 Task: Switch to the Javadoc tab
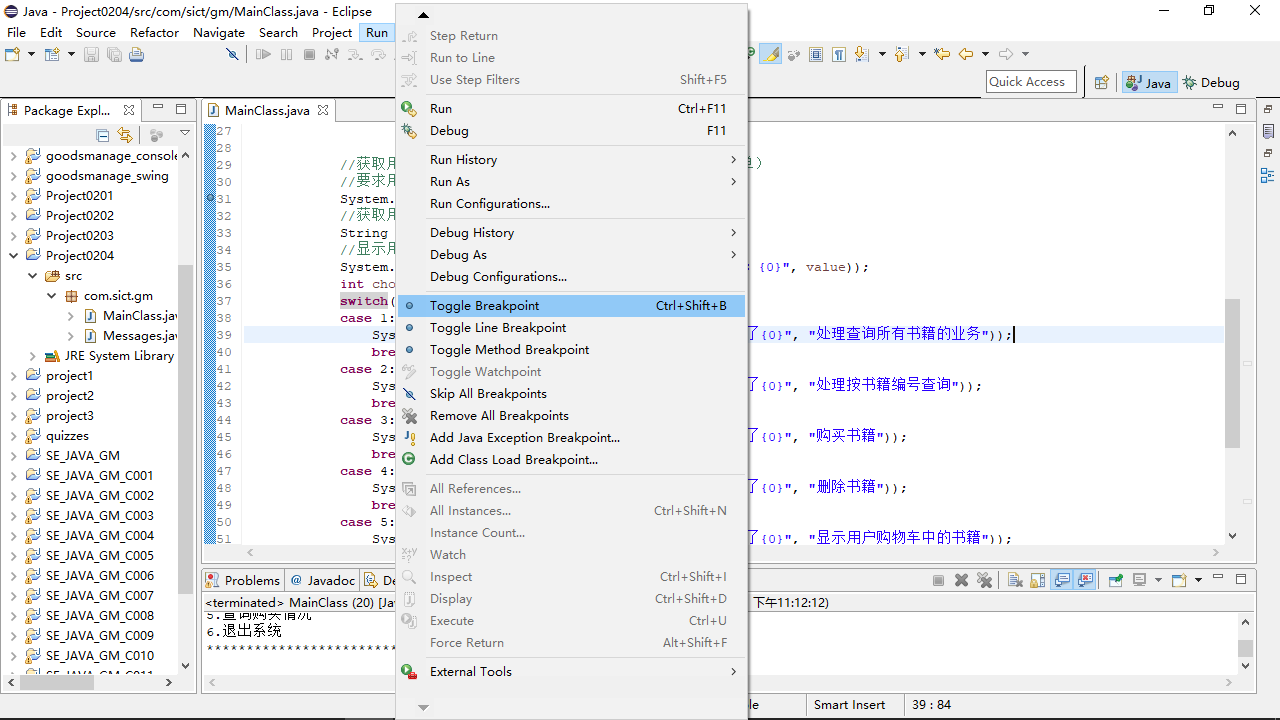tap(323, 580)
